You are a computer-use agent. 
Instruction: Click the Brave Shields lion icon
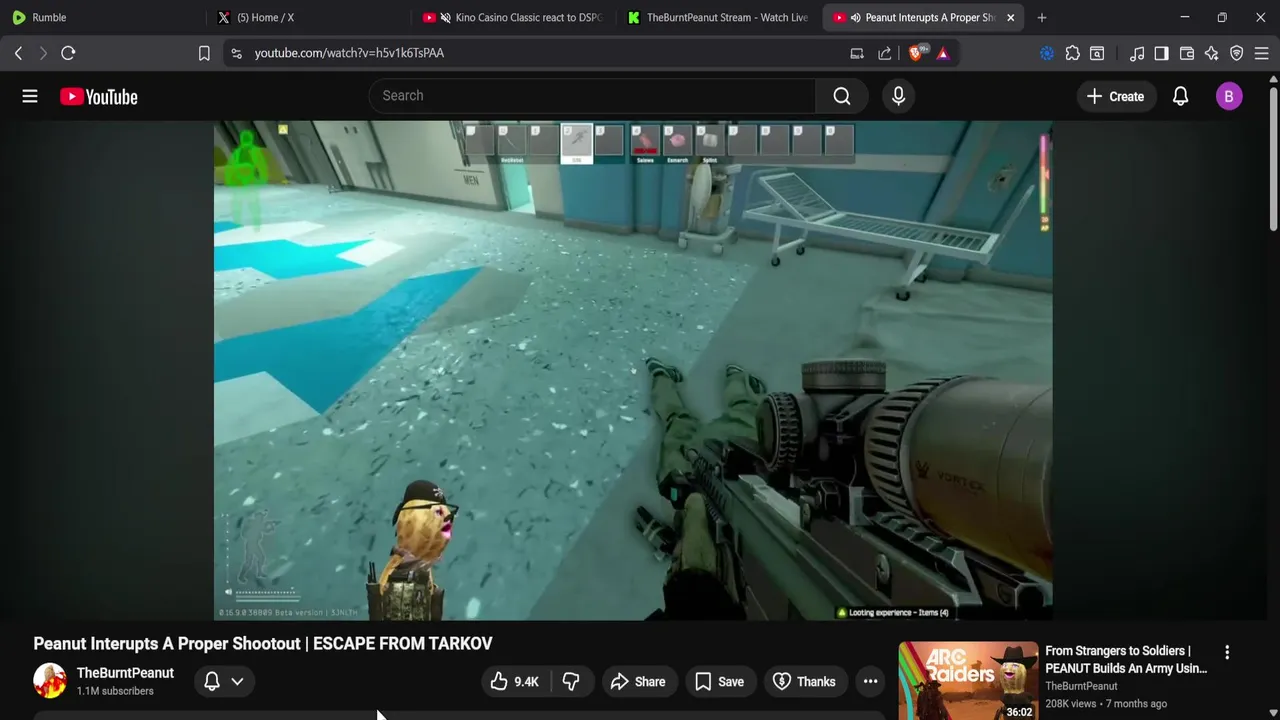916,53
